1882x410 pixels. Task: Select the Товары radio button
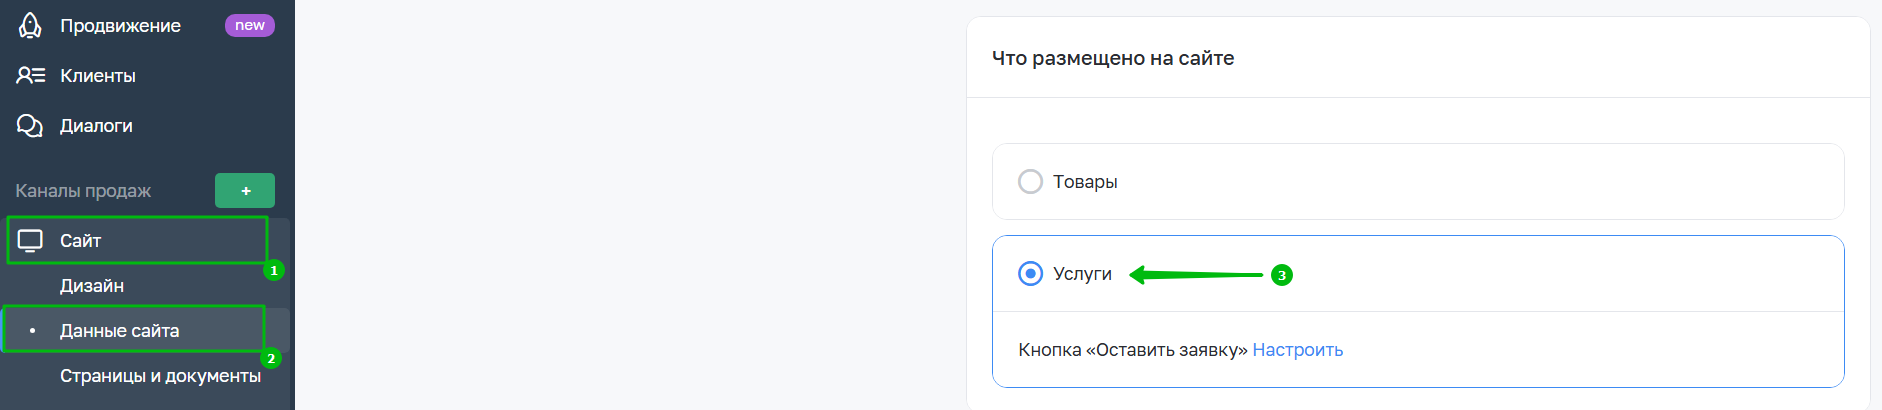[x=1030, y=182]
